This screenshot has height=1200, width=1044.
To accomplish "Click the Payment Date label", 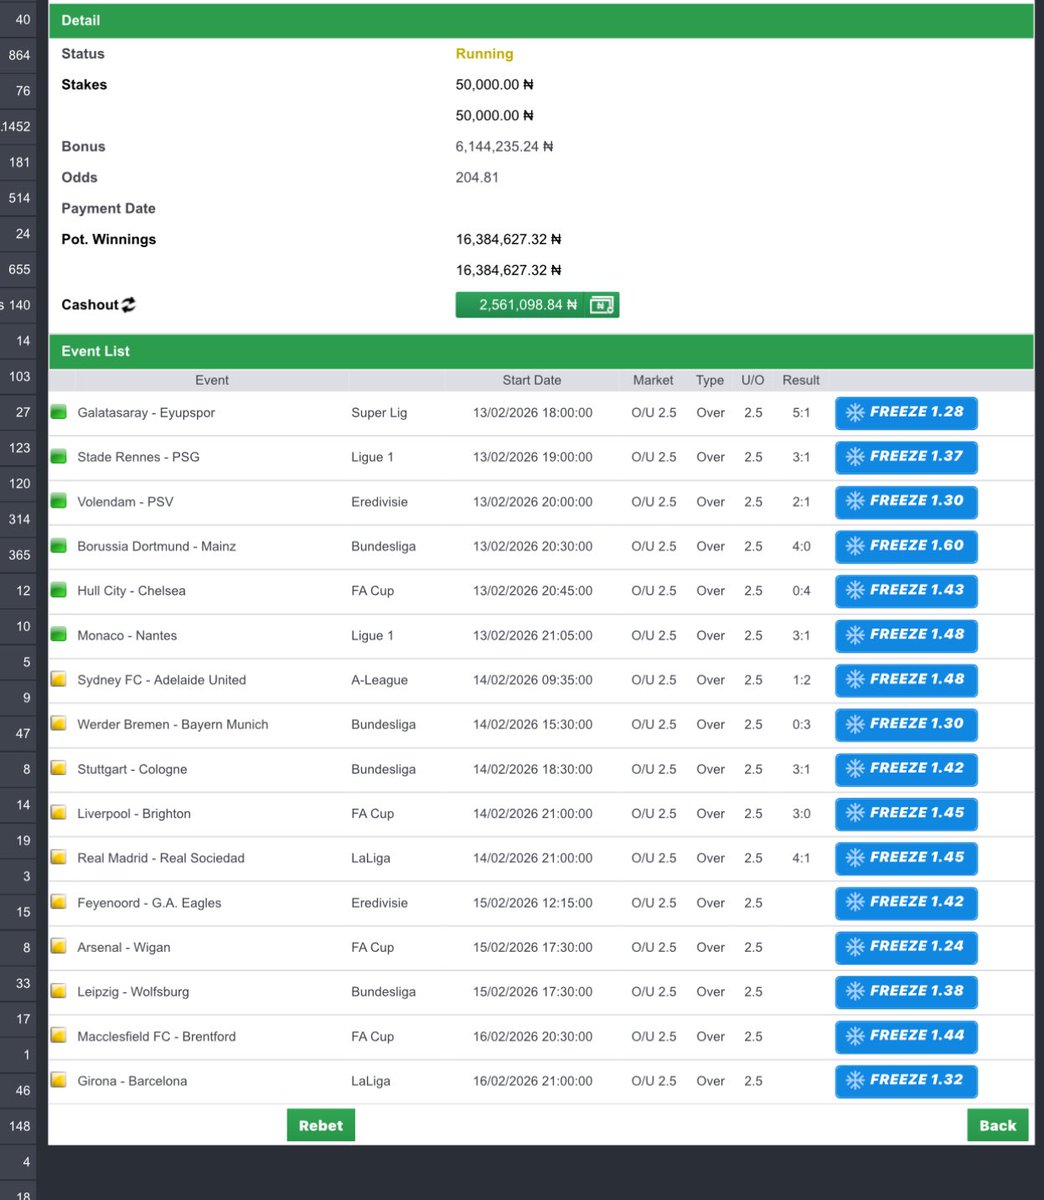I will coord(109,208).
